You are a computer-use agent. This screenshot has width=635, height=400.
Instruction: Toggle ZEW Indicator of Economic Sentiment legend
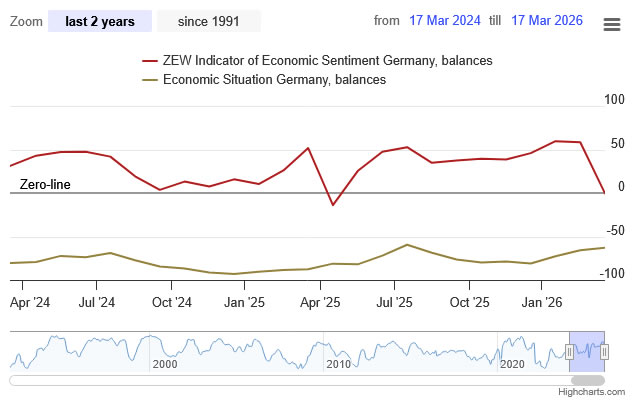[327, 61]
